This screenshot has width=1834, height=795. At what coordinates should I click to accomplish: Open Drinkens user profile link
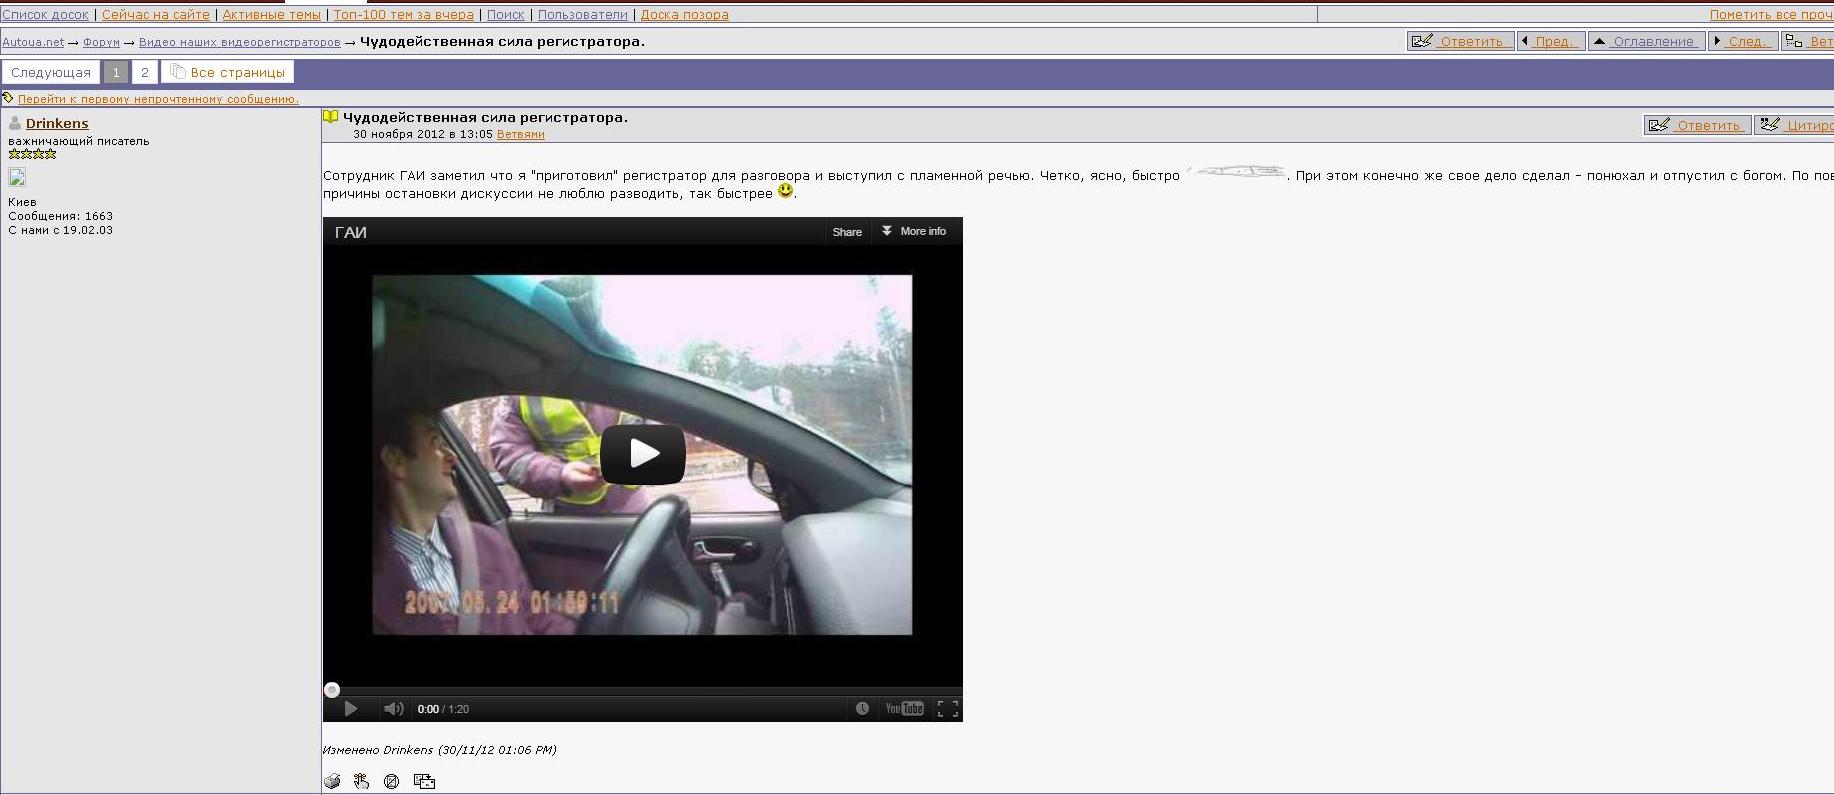click(x=57, y=123)
